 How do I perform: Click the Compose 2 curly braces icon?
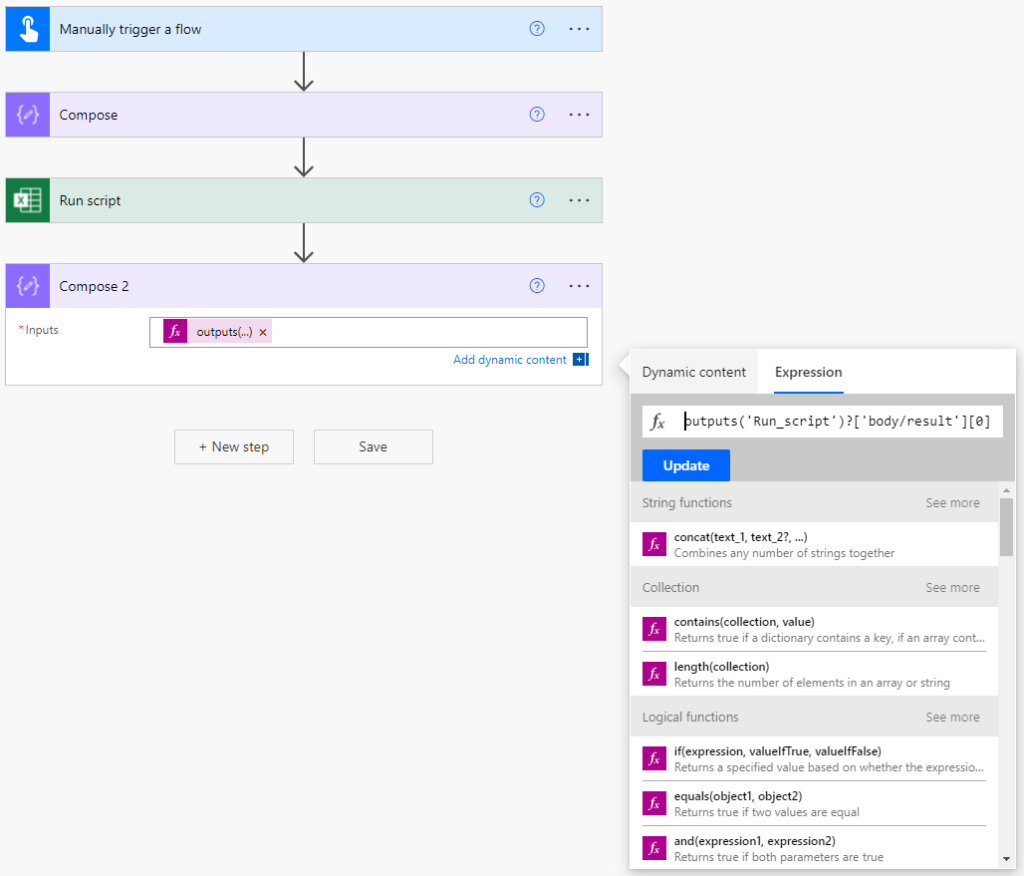point(28,286)
